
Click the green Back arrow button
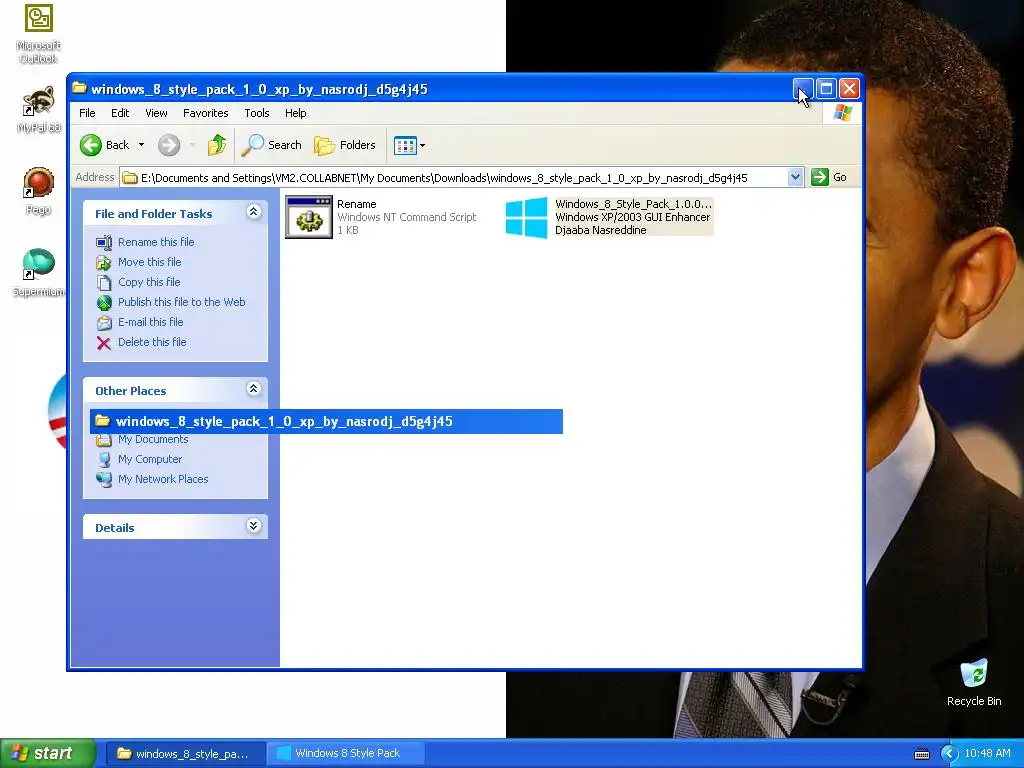click(91, 145)
